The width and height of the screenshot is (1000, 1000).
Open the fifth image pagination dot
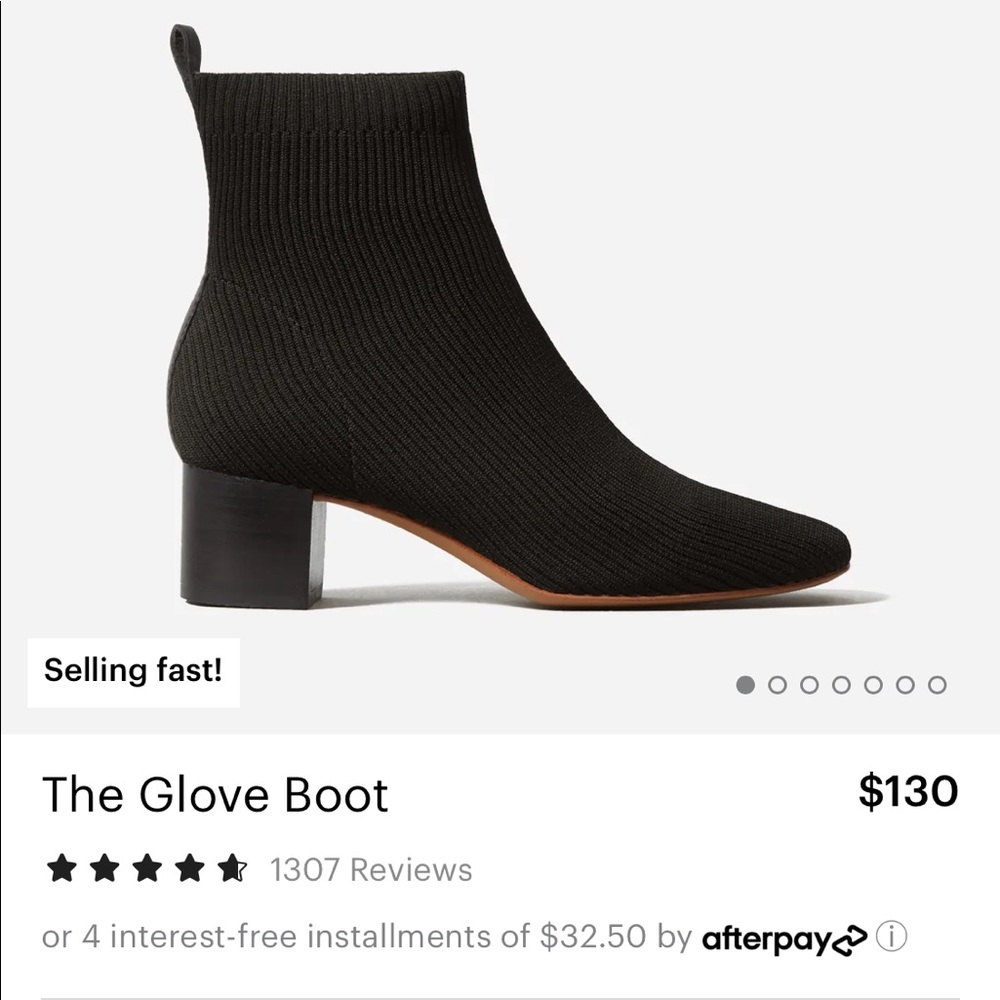click(873, 682)
